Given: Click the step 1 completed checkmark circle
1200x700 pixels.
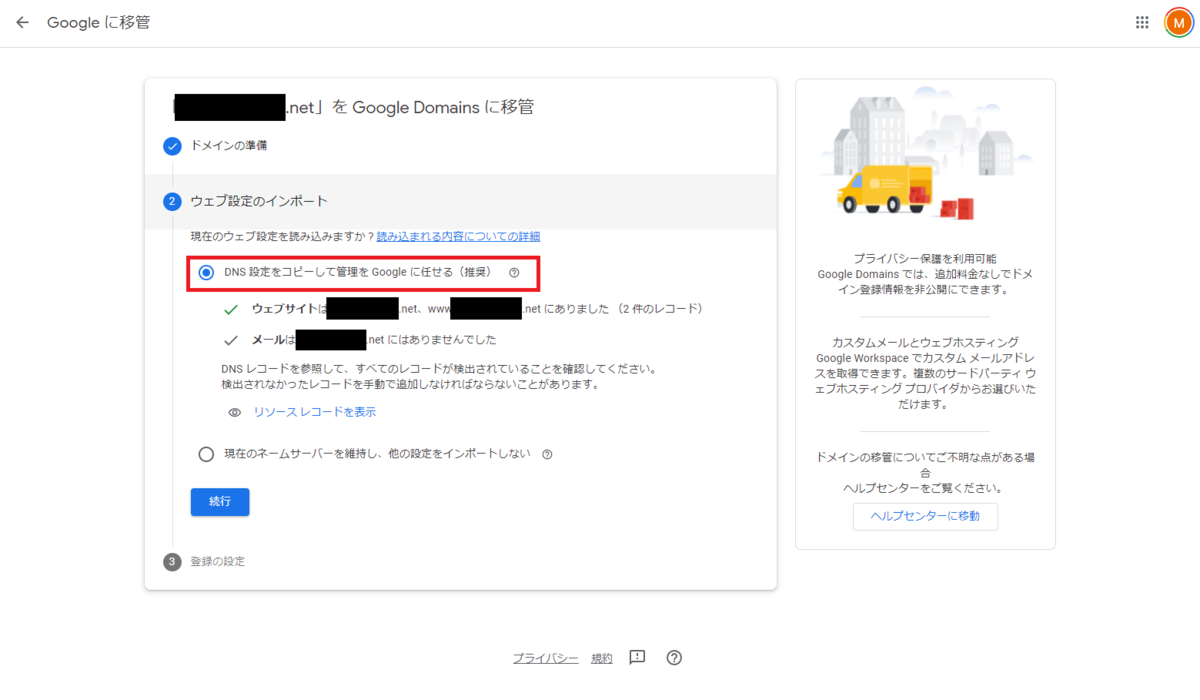Looking at the screenshot, I should 172,146.
